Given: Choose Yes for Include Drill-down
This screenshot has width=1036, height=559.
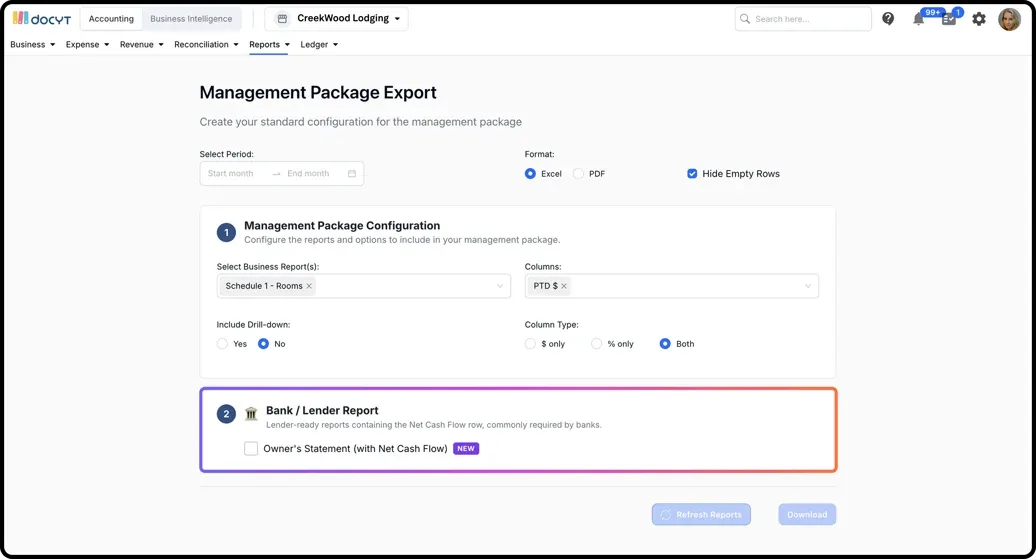Looking at the screenshot, I should 222,344.
